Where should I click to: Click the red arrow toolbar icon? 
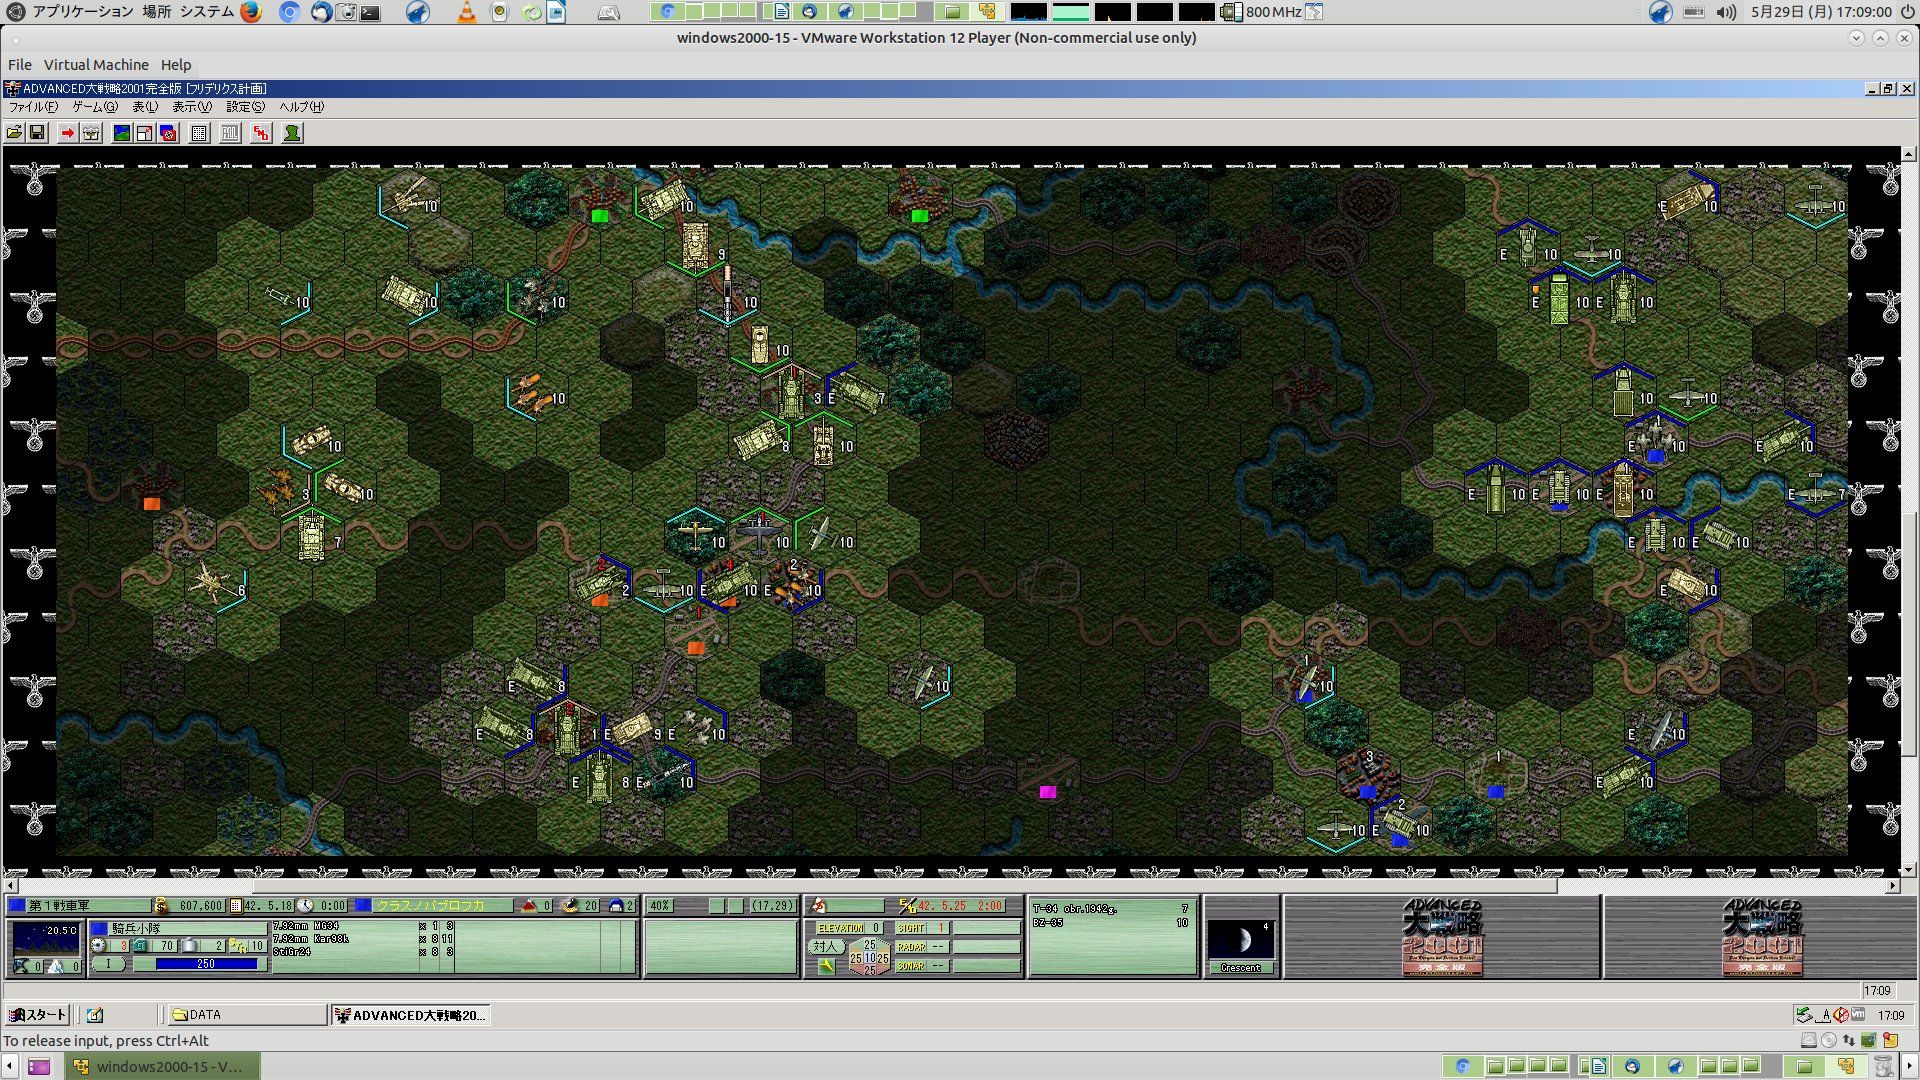point(67,133)
